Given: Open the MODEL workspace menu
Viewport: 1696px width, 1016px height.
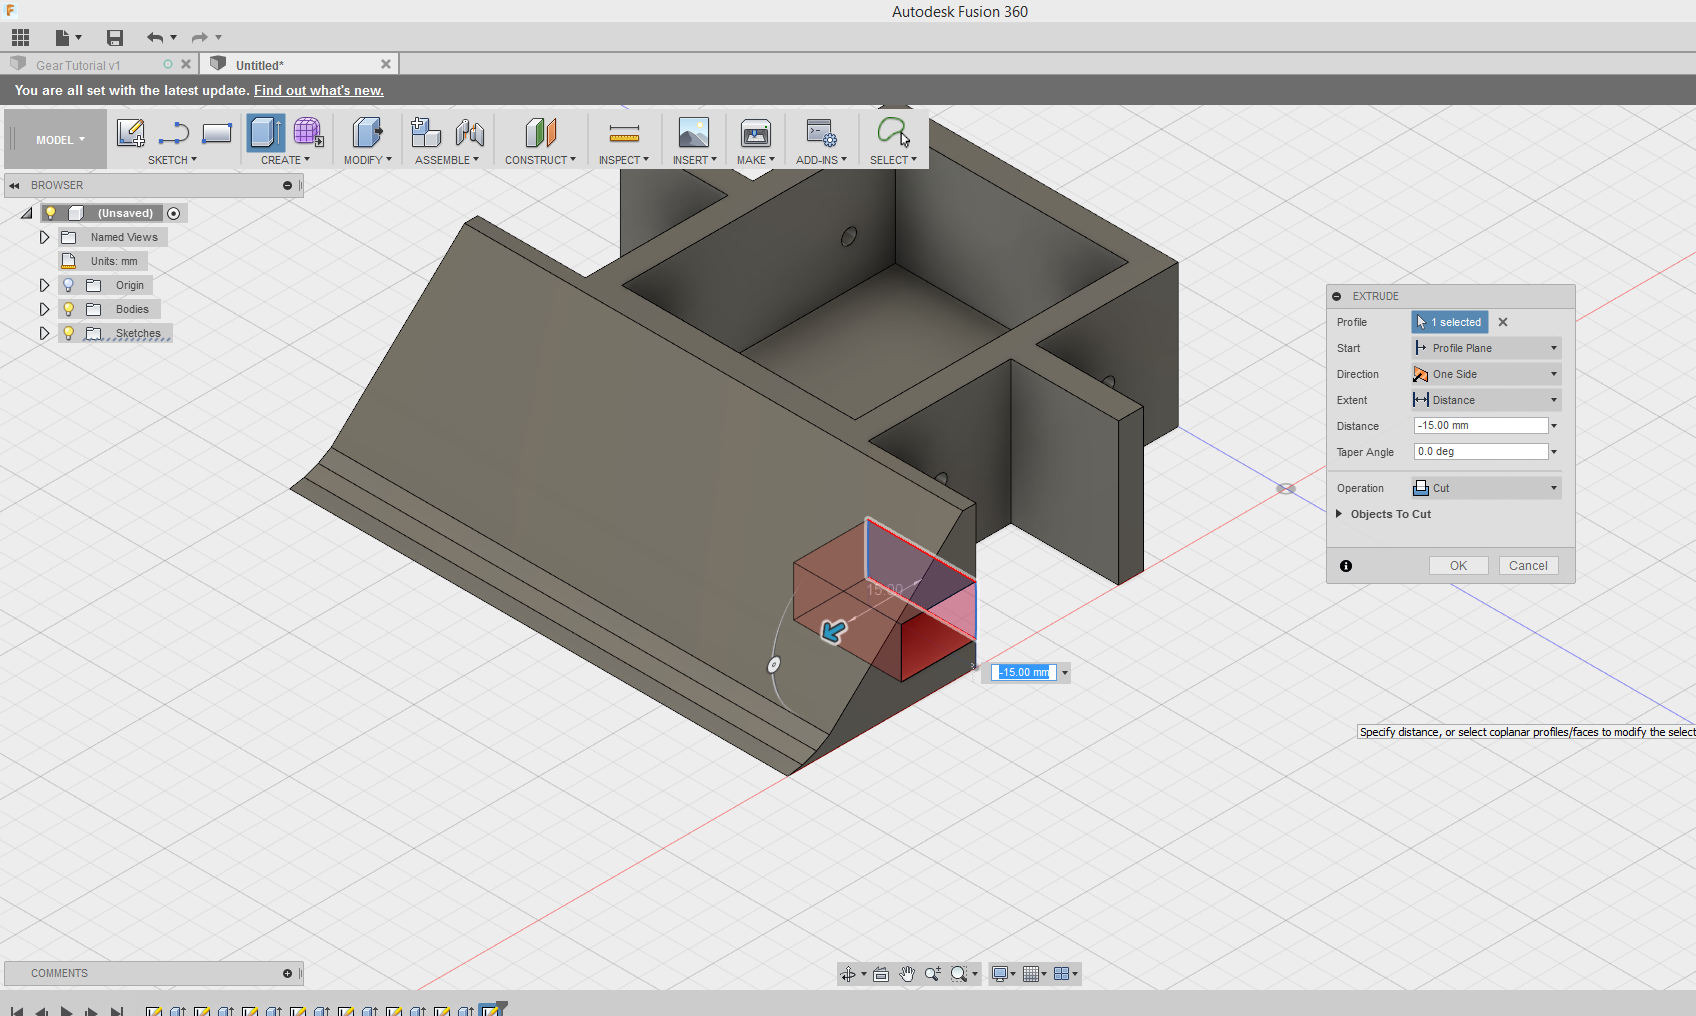Looking at the screenshot, I should click(x=55, y=139).
